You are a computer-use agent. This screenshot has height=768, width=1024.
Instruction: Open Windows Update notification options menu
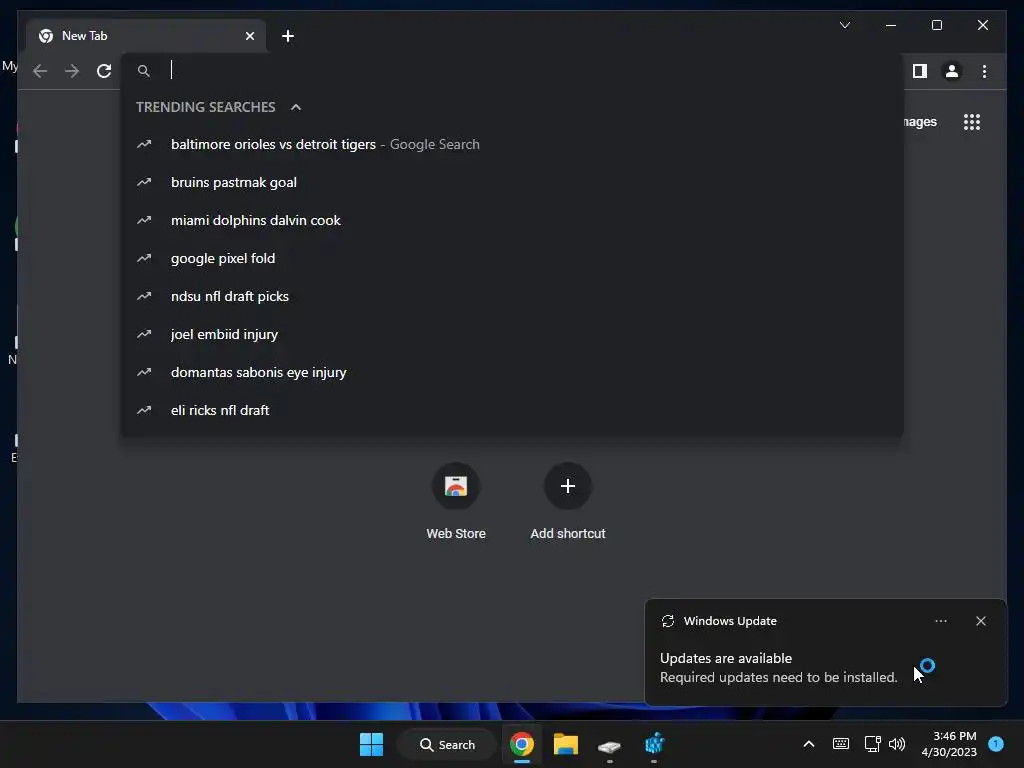pos(940,621)
